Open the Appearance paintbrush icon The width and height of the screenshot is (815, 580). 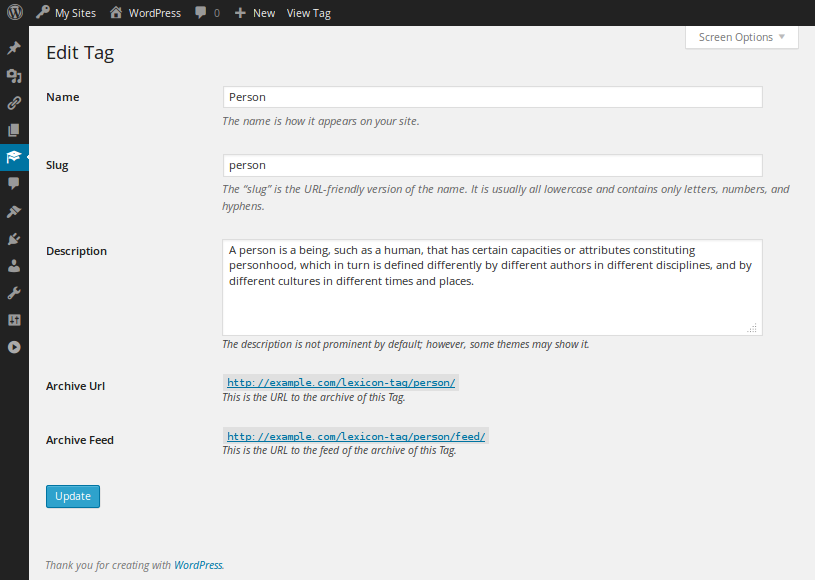[14, 211]
